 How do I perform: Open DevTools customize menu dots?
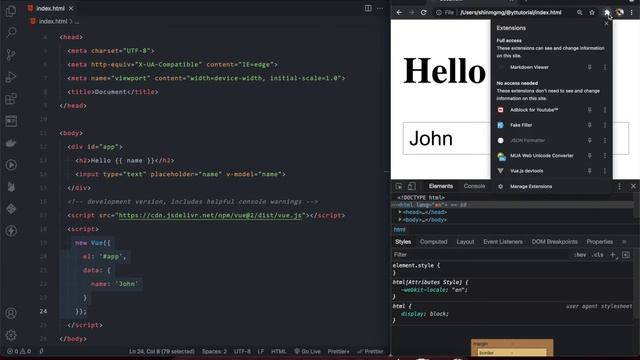(x=620, y=187)
